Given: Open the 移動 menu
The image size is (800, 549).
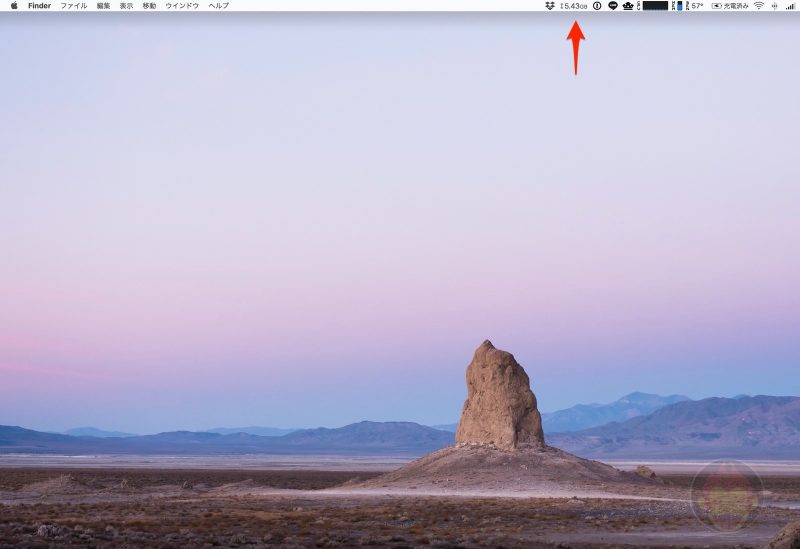Looking at the screenshot, I should tap(149, 6).
